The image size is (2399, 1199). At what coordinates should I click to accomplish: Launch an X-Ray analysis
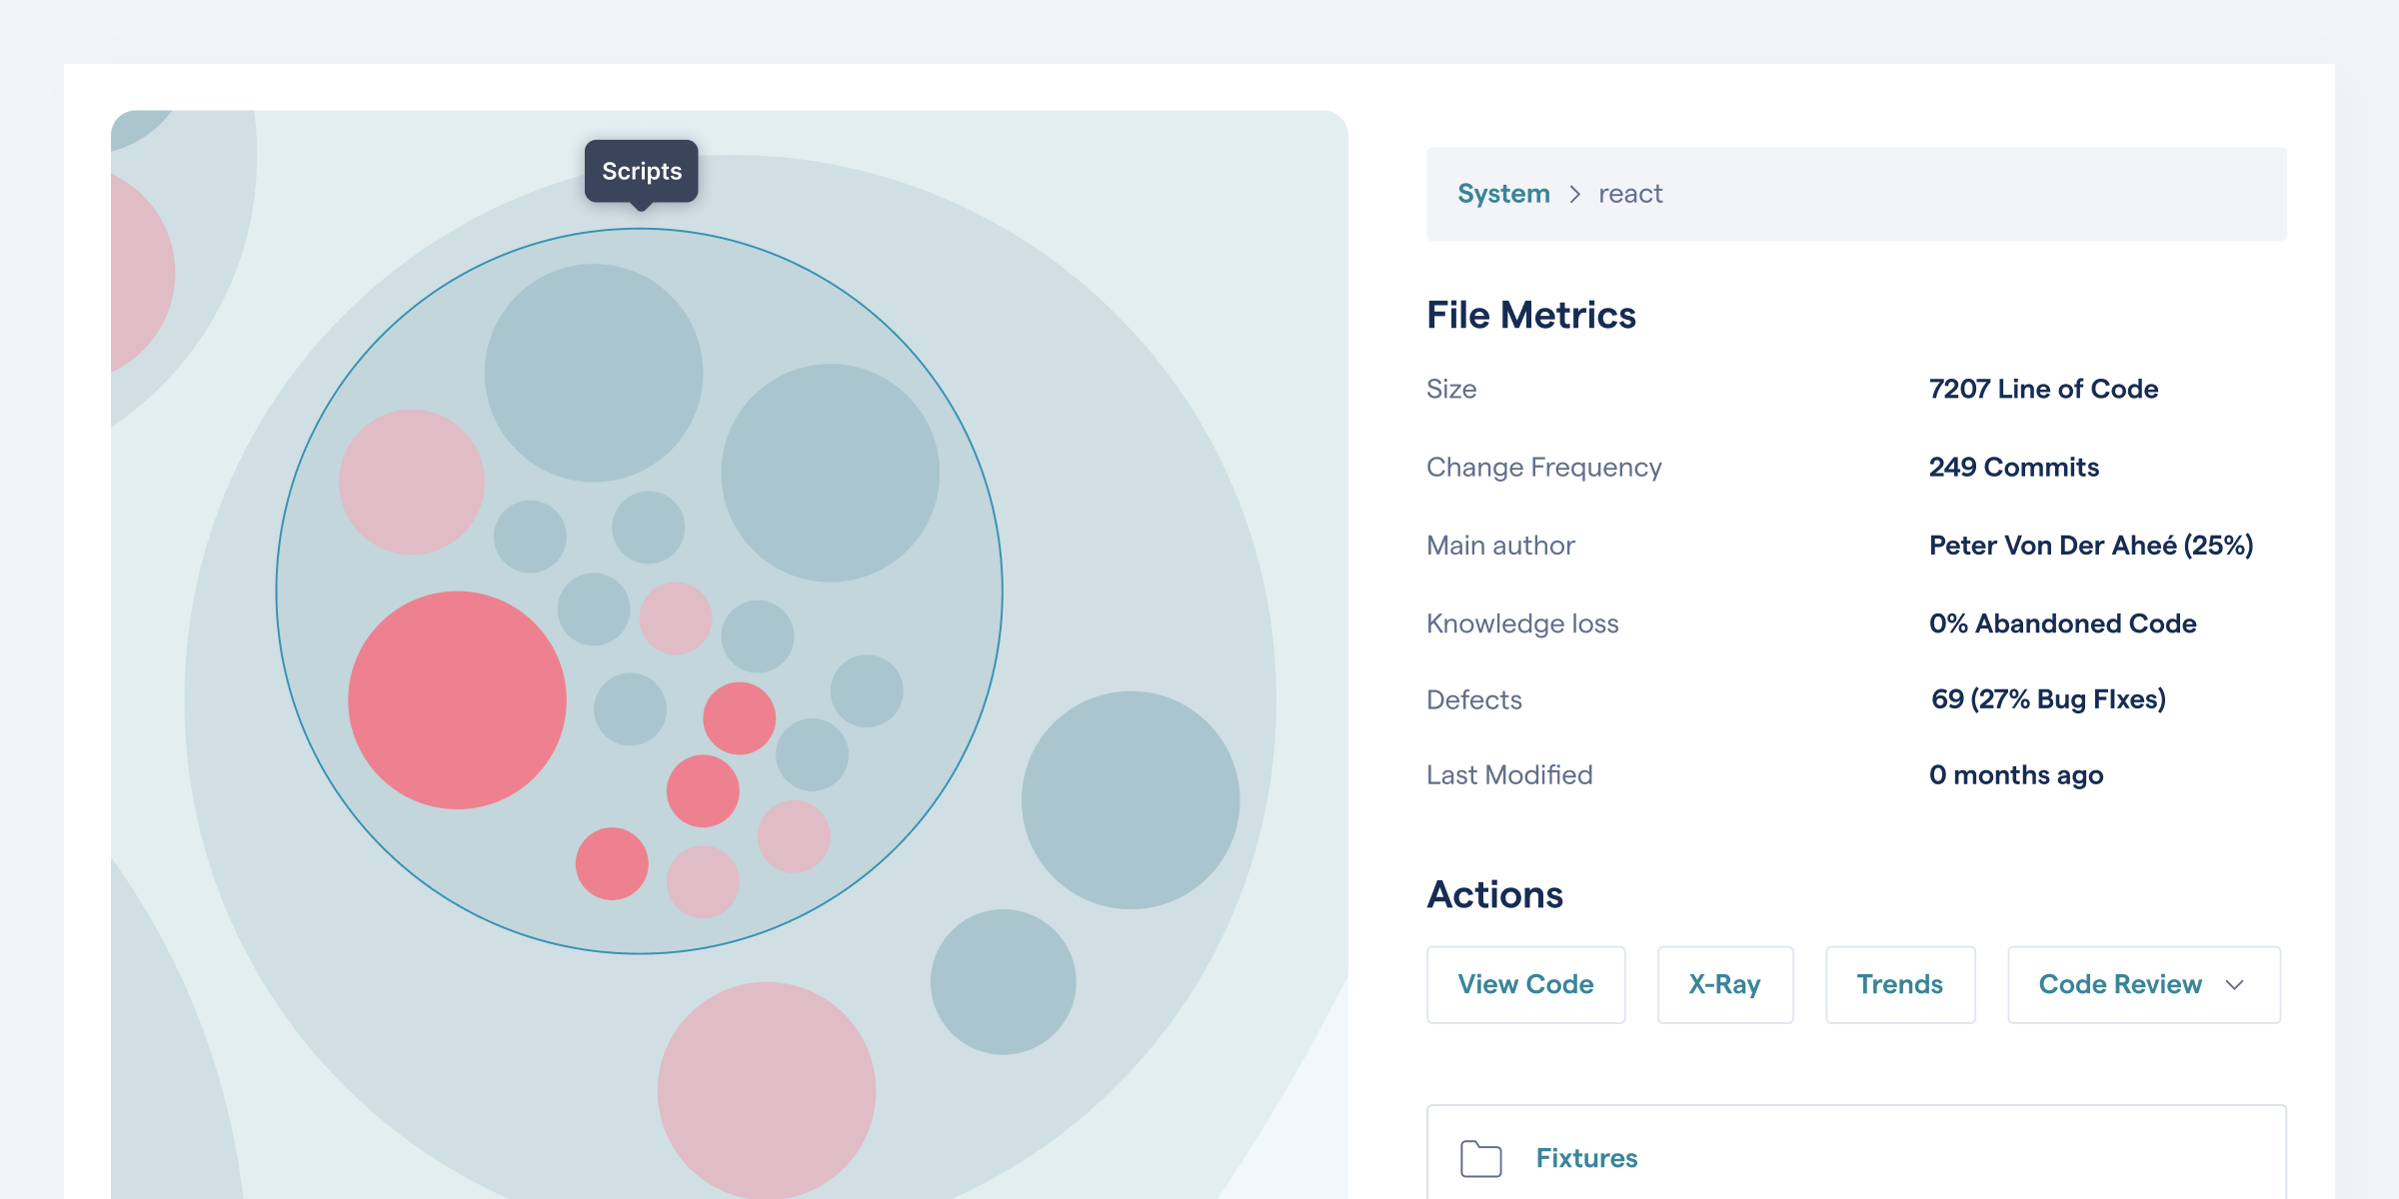[1725, 984]
